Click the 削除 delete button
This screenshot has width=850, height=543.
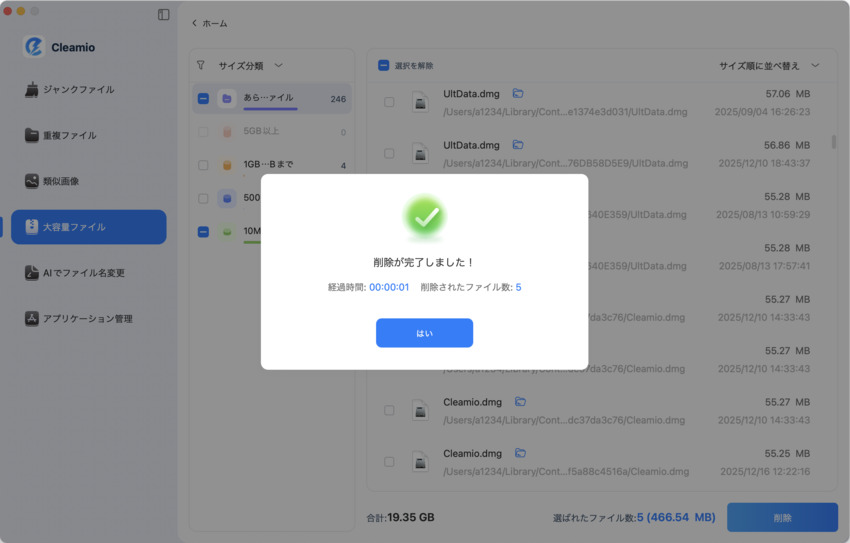[782, 518]
